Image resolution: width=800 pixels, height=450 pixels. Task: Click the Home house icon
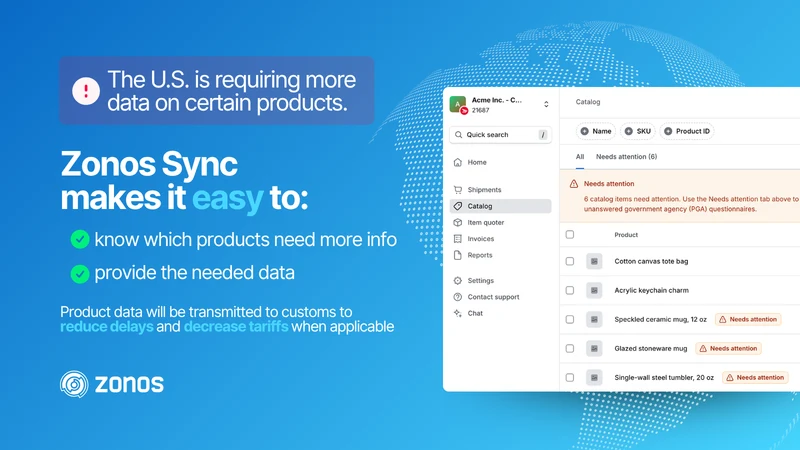(458, 162)
